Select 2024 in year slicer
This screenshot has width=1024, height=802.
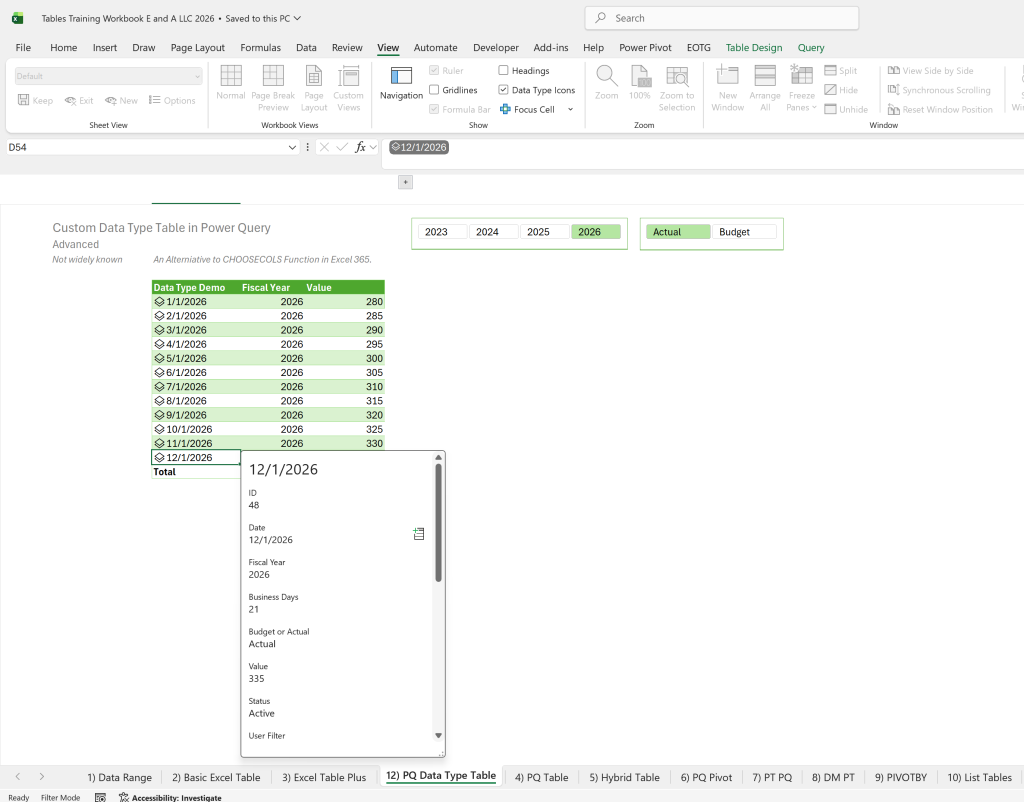point(493,232)
